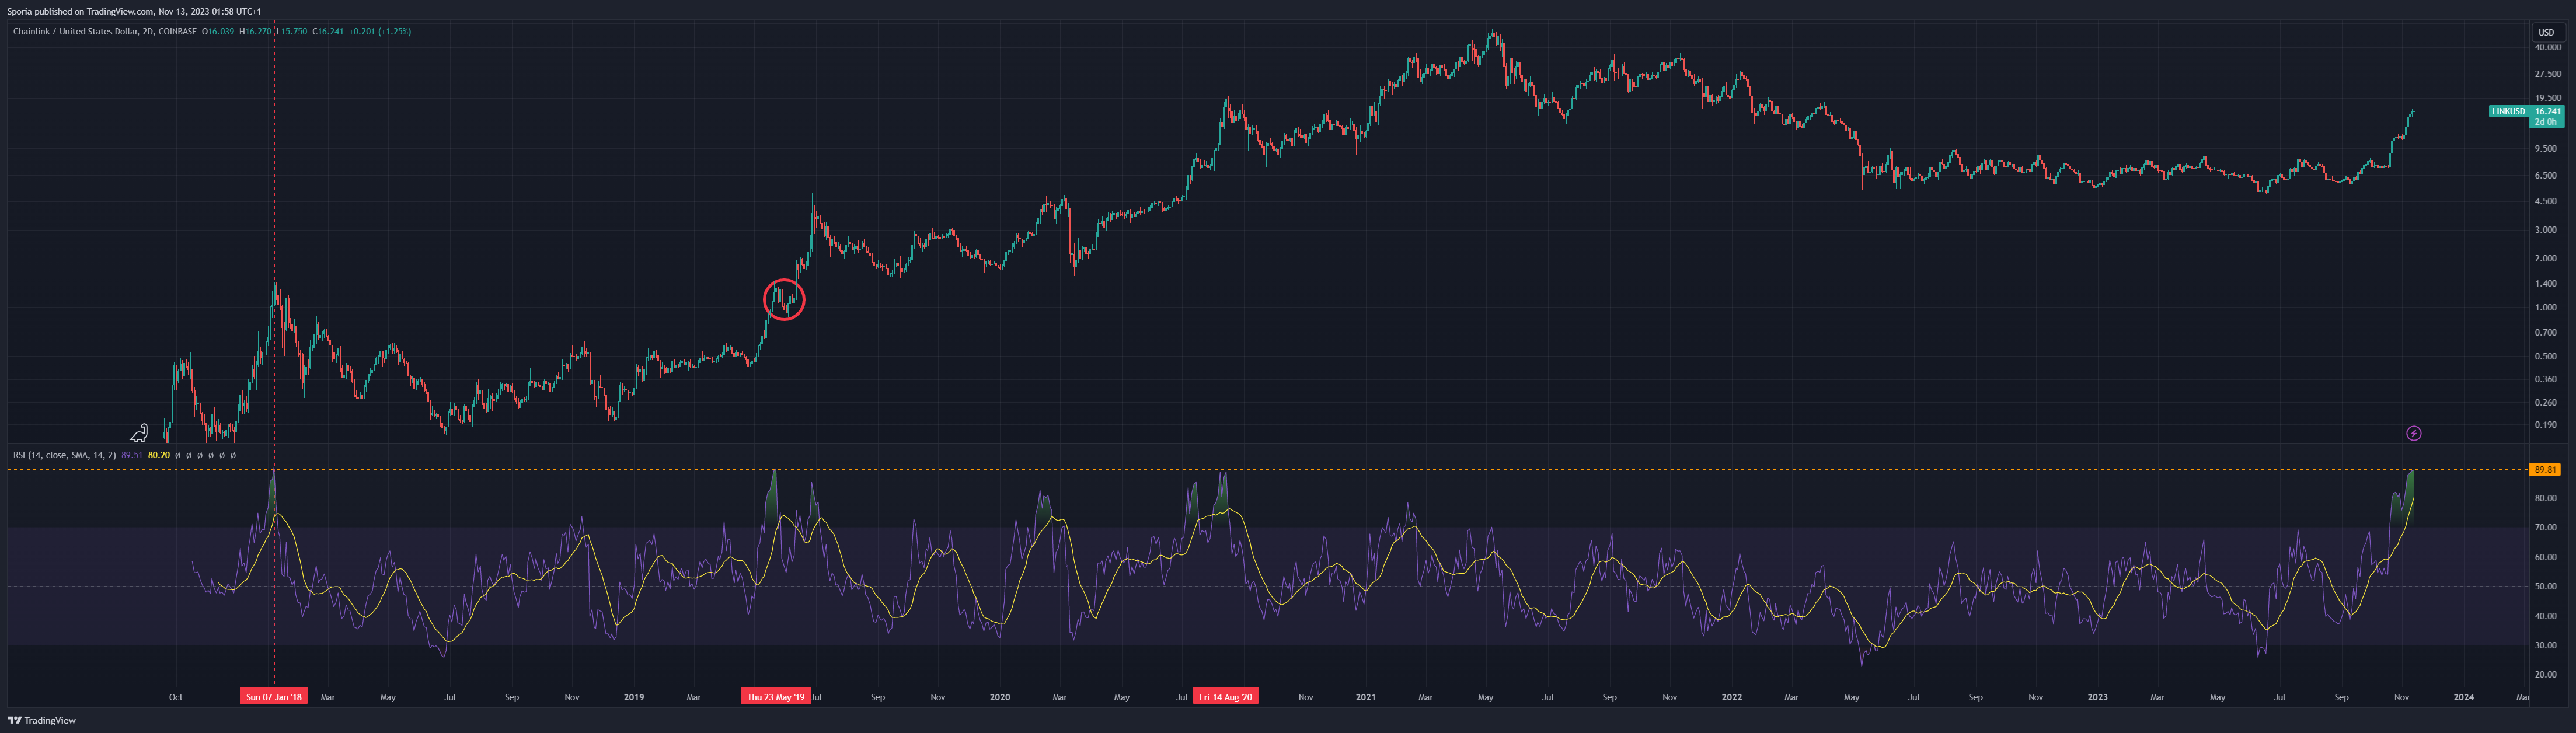The width and height of the screenshot is (2576, 733).
Task: Click the 2021 label on the time axis
Action: (1366, 697)
